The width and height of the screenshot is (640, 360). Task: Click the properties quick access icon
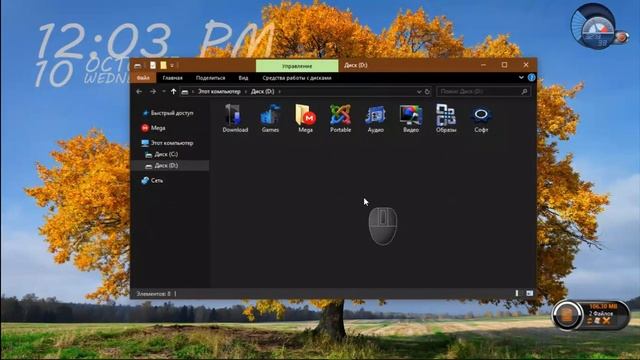point(153,65)
